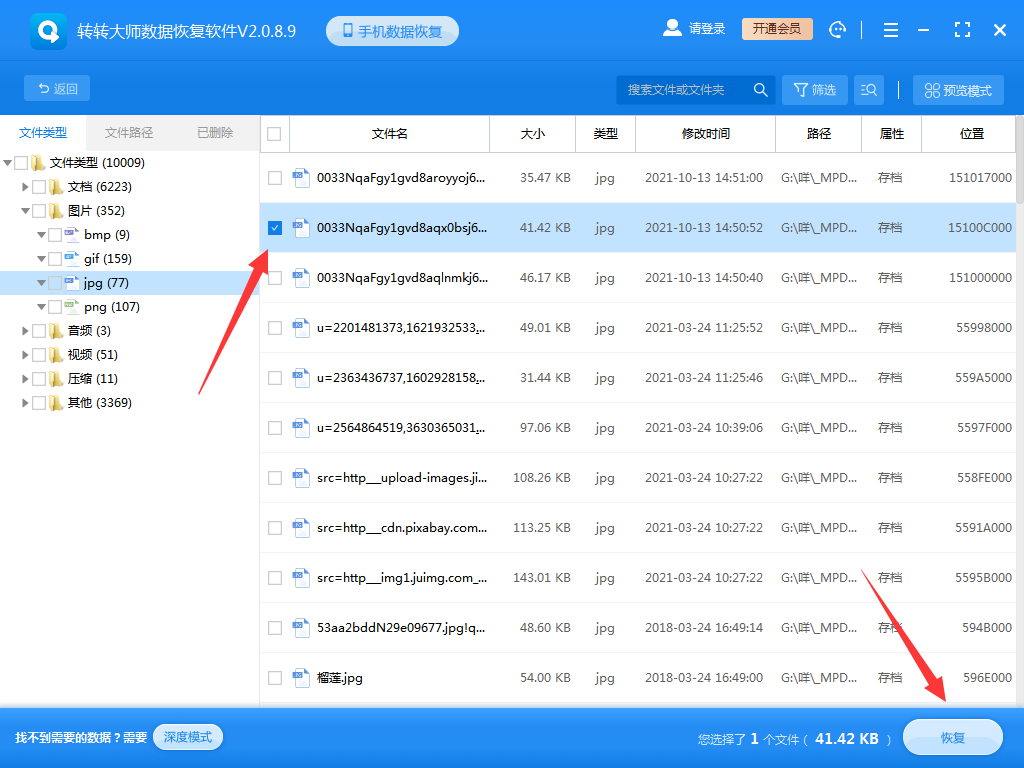This screenshot has width=1024, height=768.
Task: Open the customer service headset icon
Action: point(837,29)
